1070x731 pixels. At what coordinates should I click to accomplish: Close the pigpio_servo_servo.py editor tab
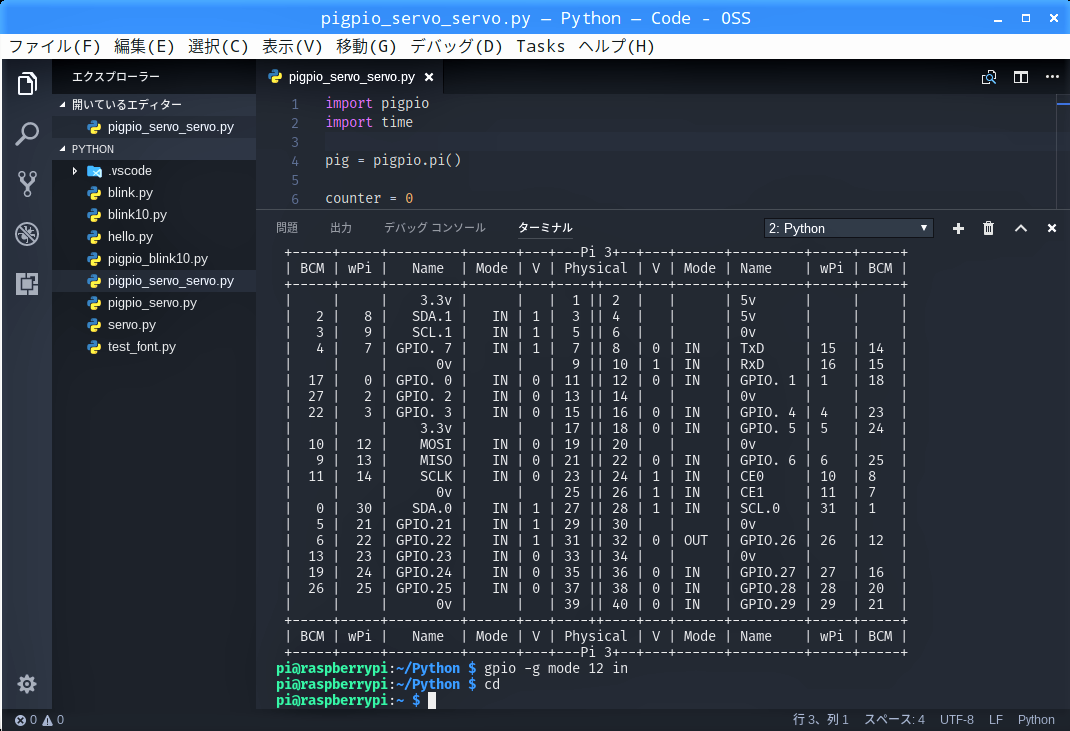(429, 77)
